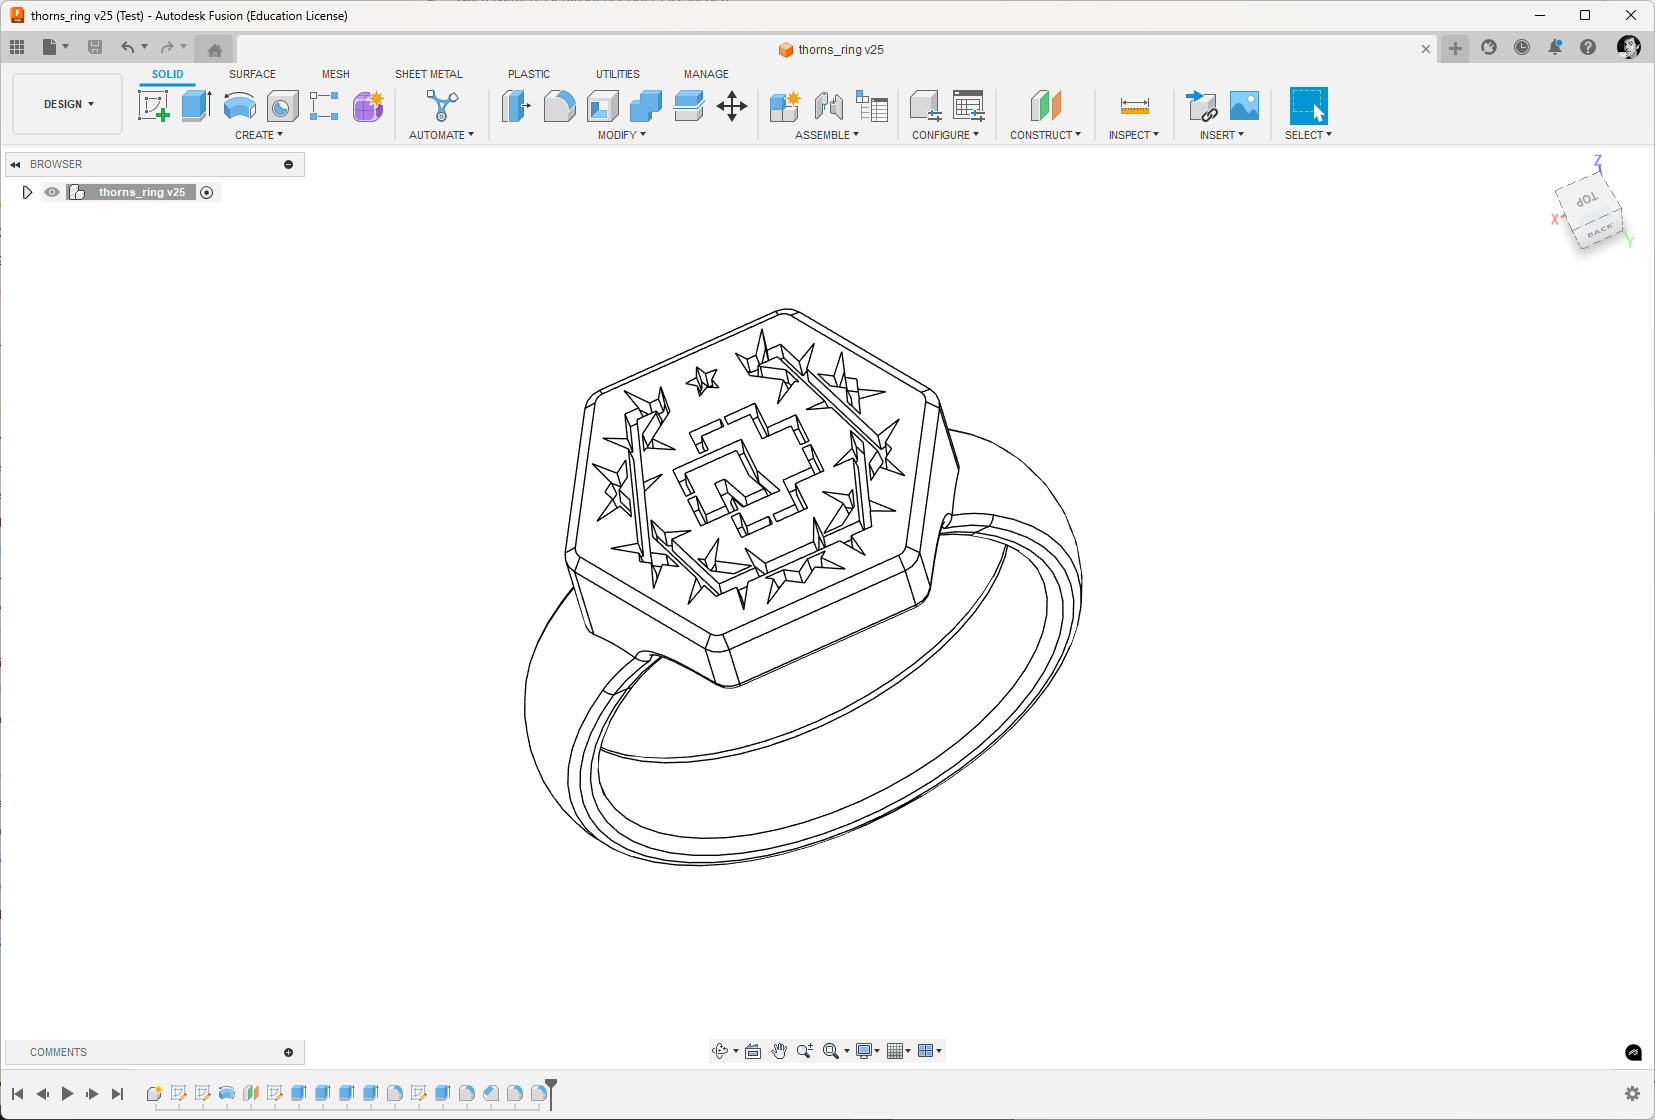Open the timeline settings gear
The image size is (1655, 1120).
coord(1632,1094)
